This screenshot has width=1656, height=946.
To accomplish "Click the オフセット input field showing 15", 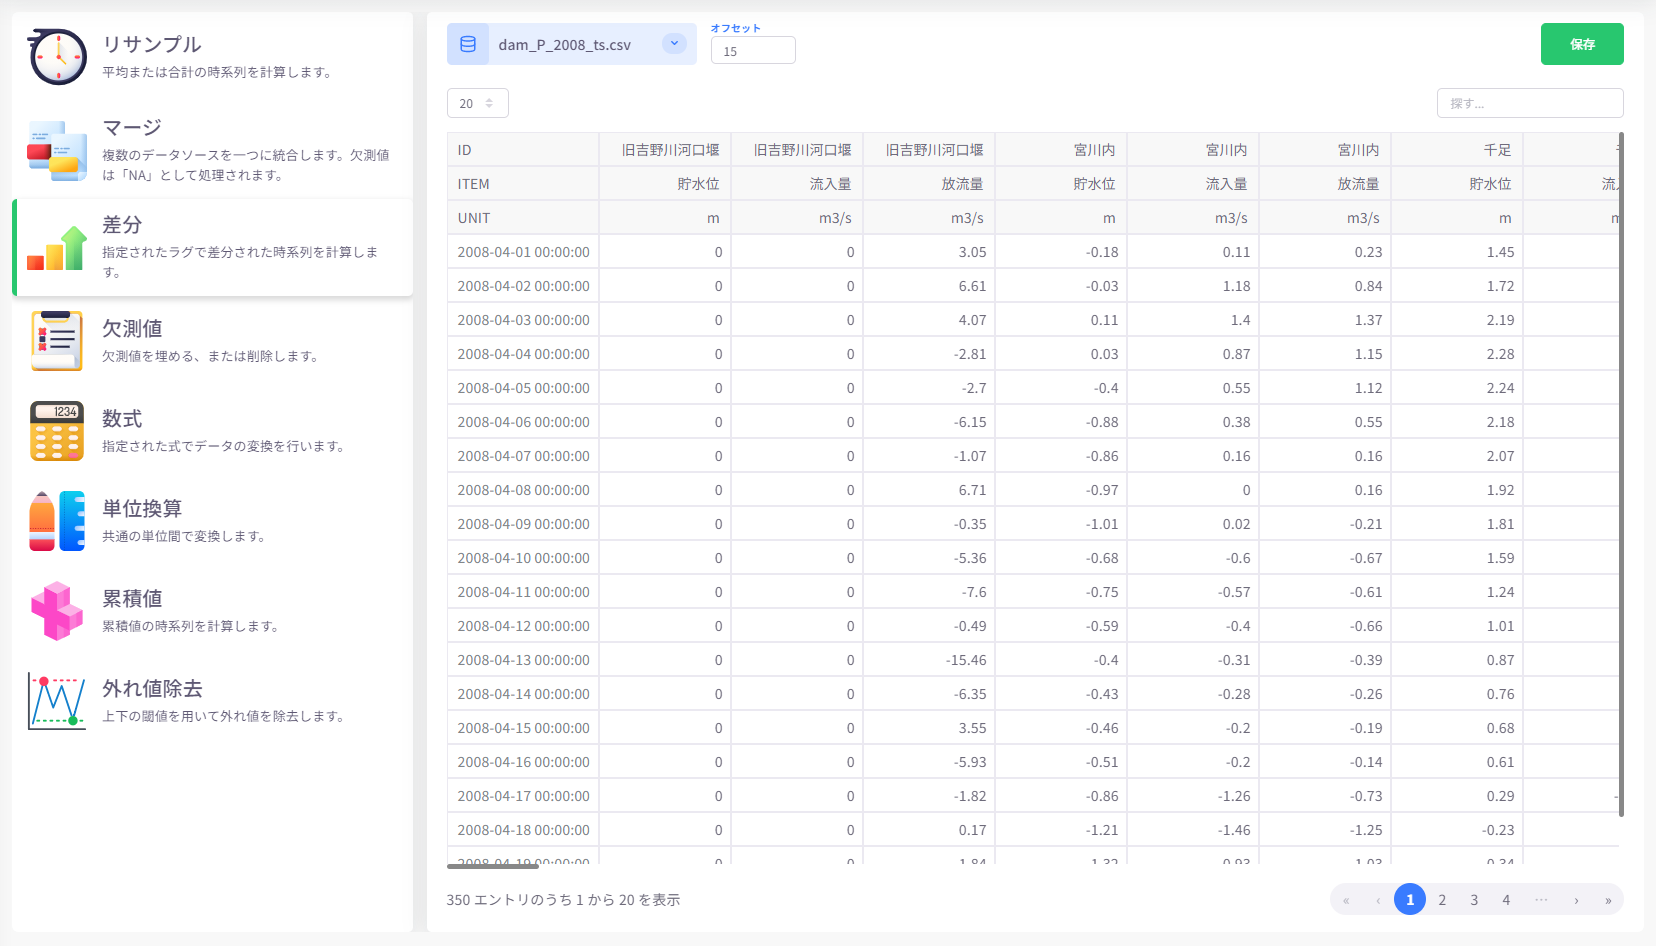I will coord(753,51).
